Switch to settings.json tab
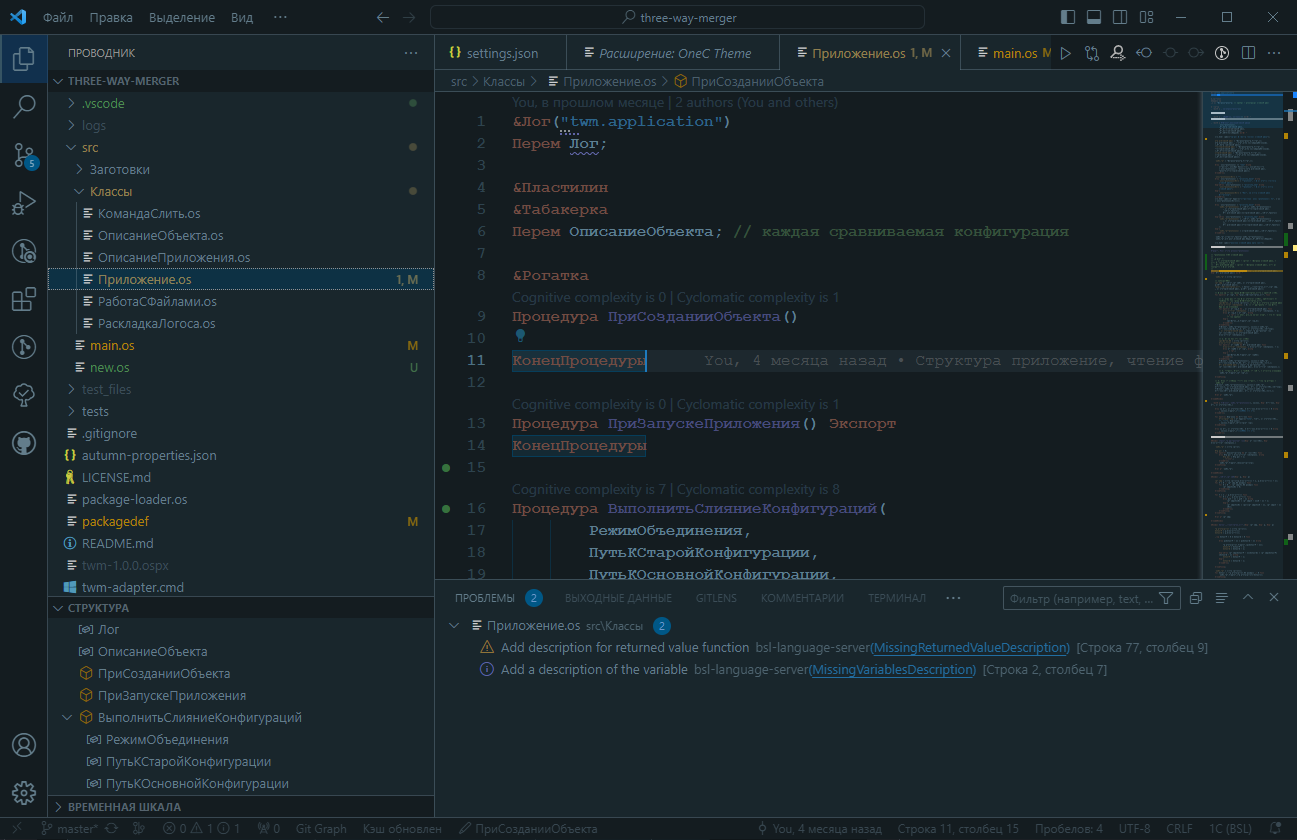The image size is (1297, 840). click(500, 53)
